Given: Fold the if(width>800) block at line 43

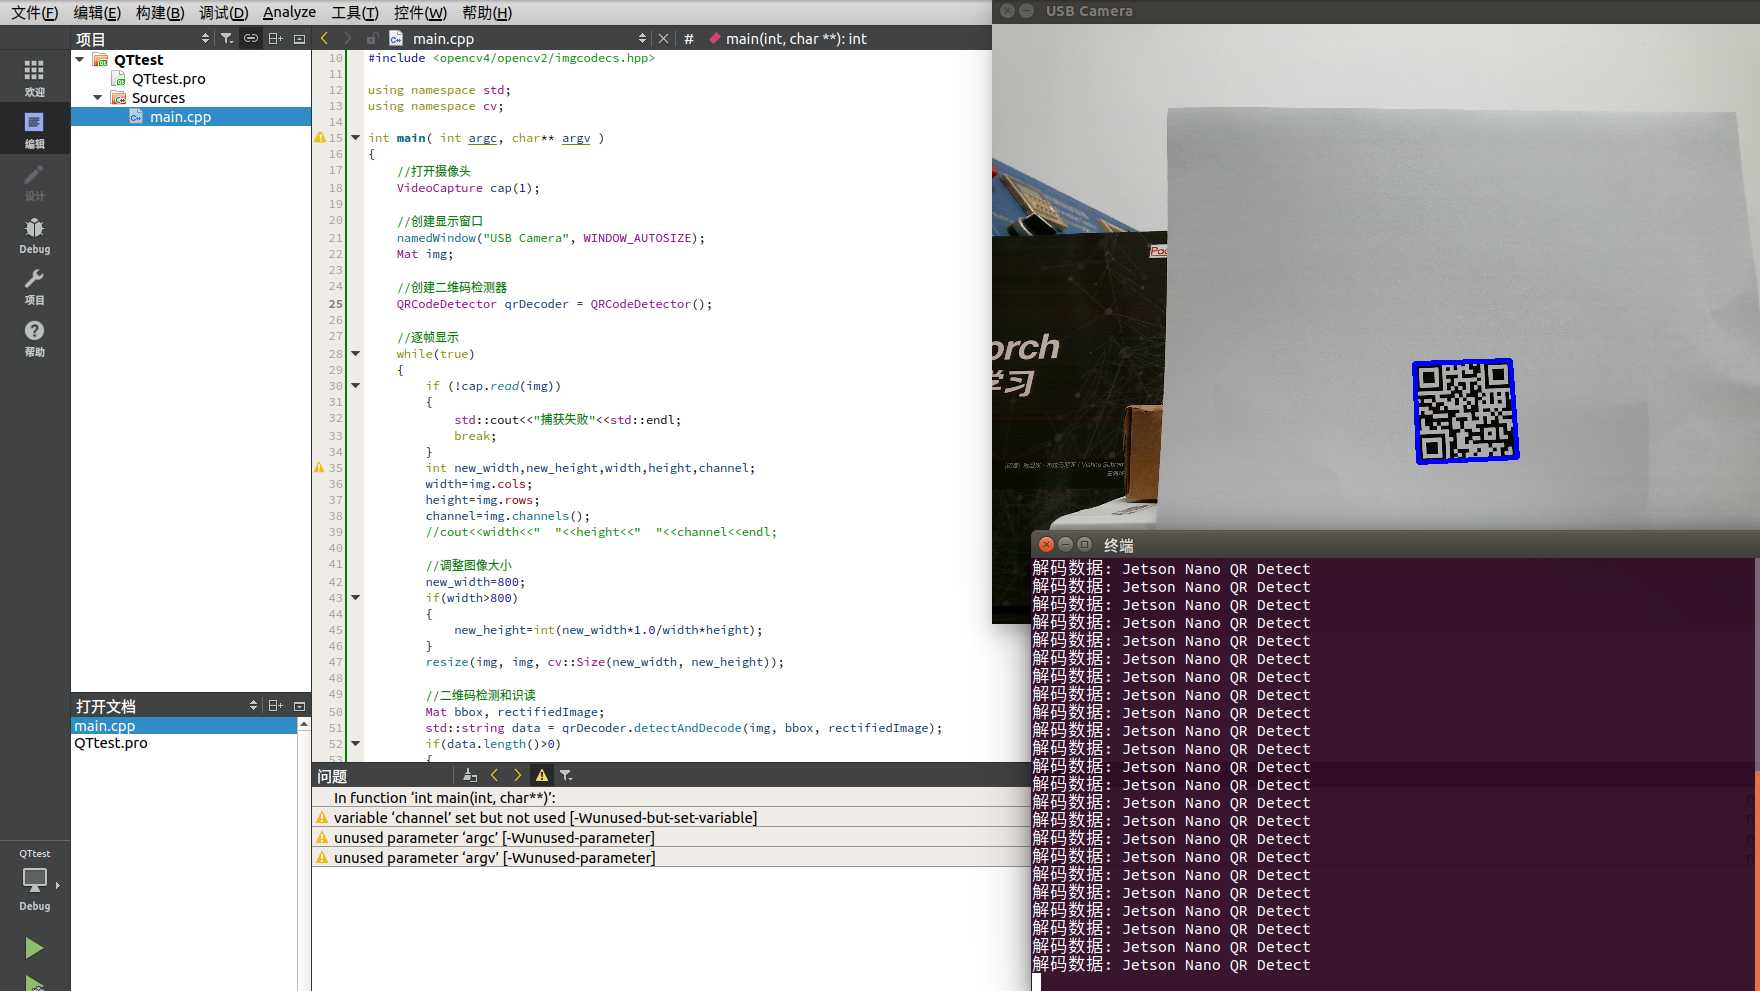Looking at the screenshot, I should click(x=355, y=598).
